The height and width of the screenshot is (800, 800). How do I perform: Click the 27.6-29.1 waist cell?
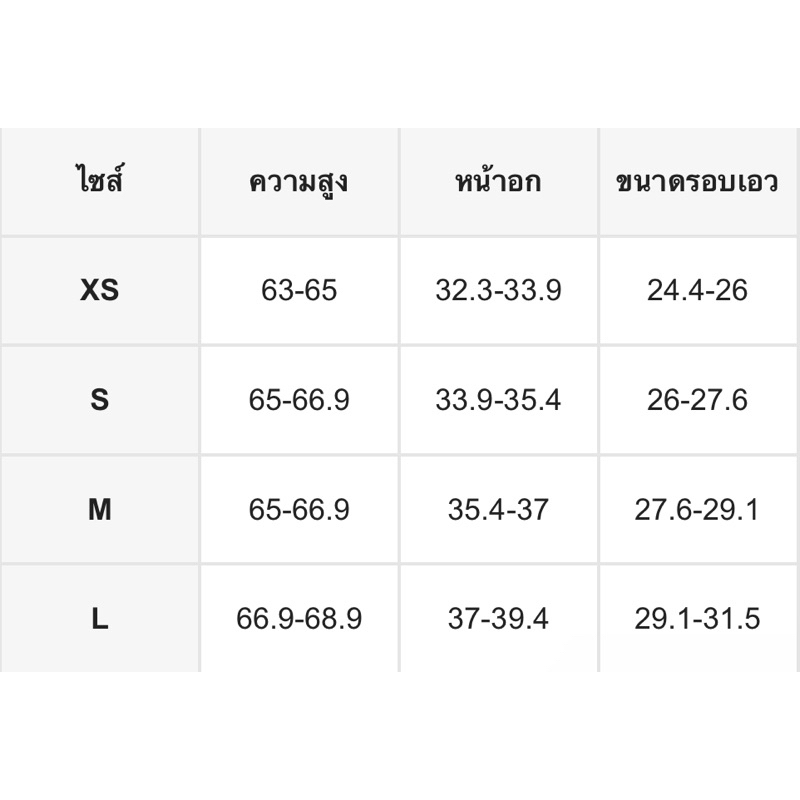click(x=697, y=509)
